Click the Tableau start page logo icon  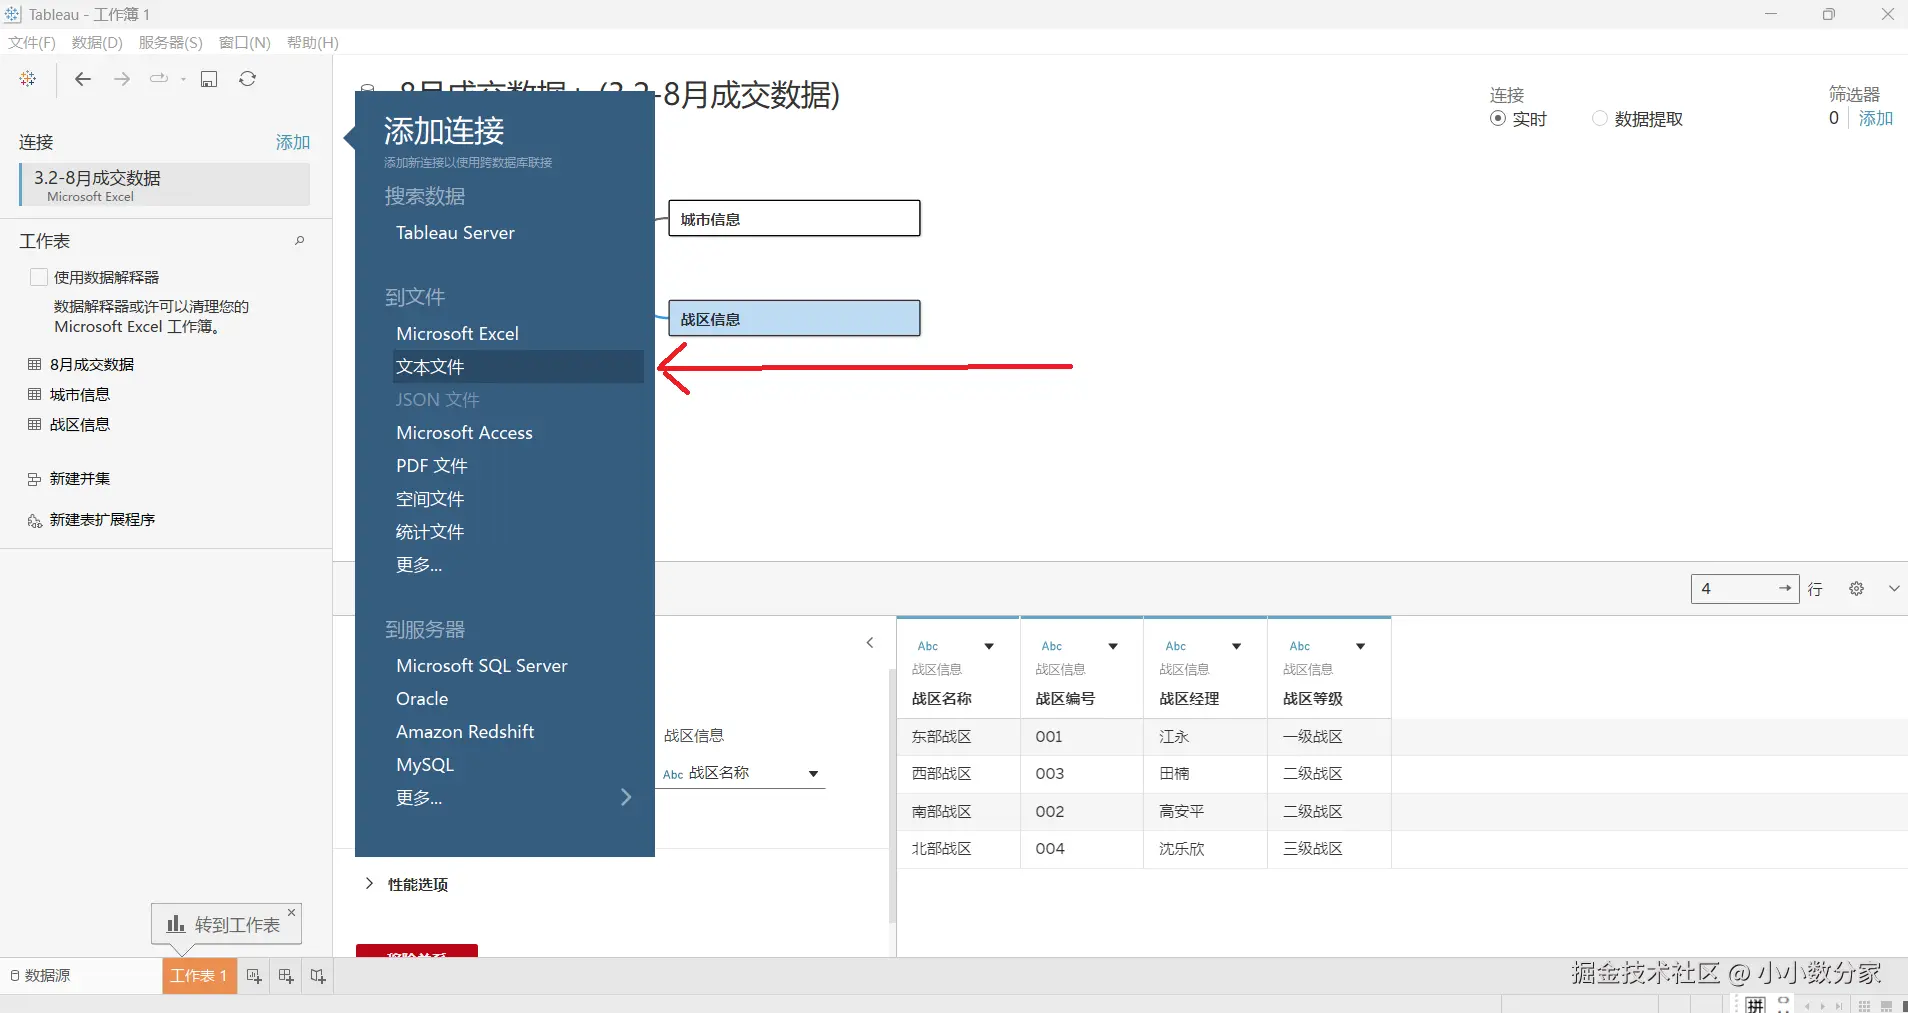pyautogui.click(x=28, y=79)
